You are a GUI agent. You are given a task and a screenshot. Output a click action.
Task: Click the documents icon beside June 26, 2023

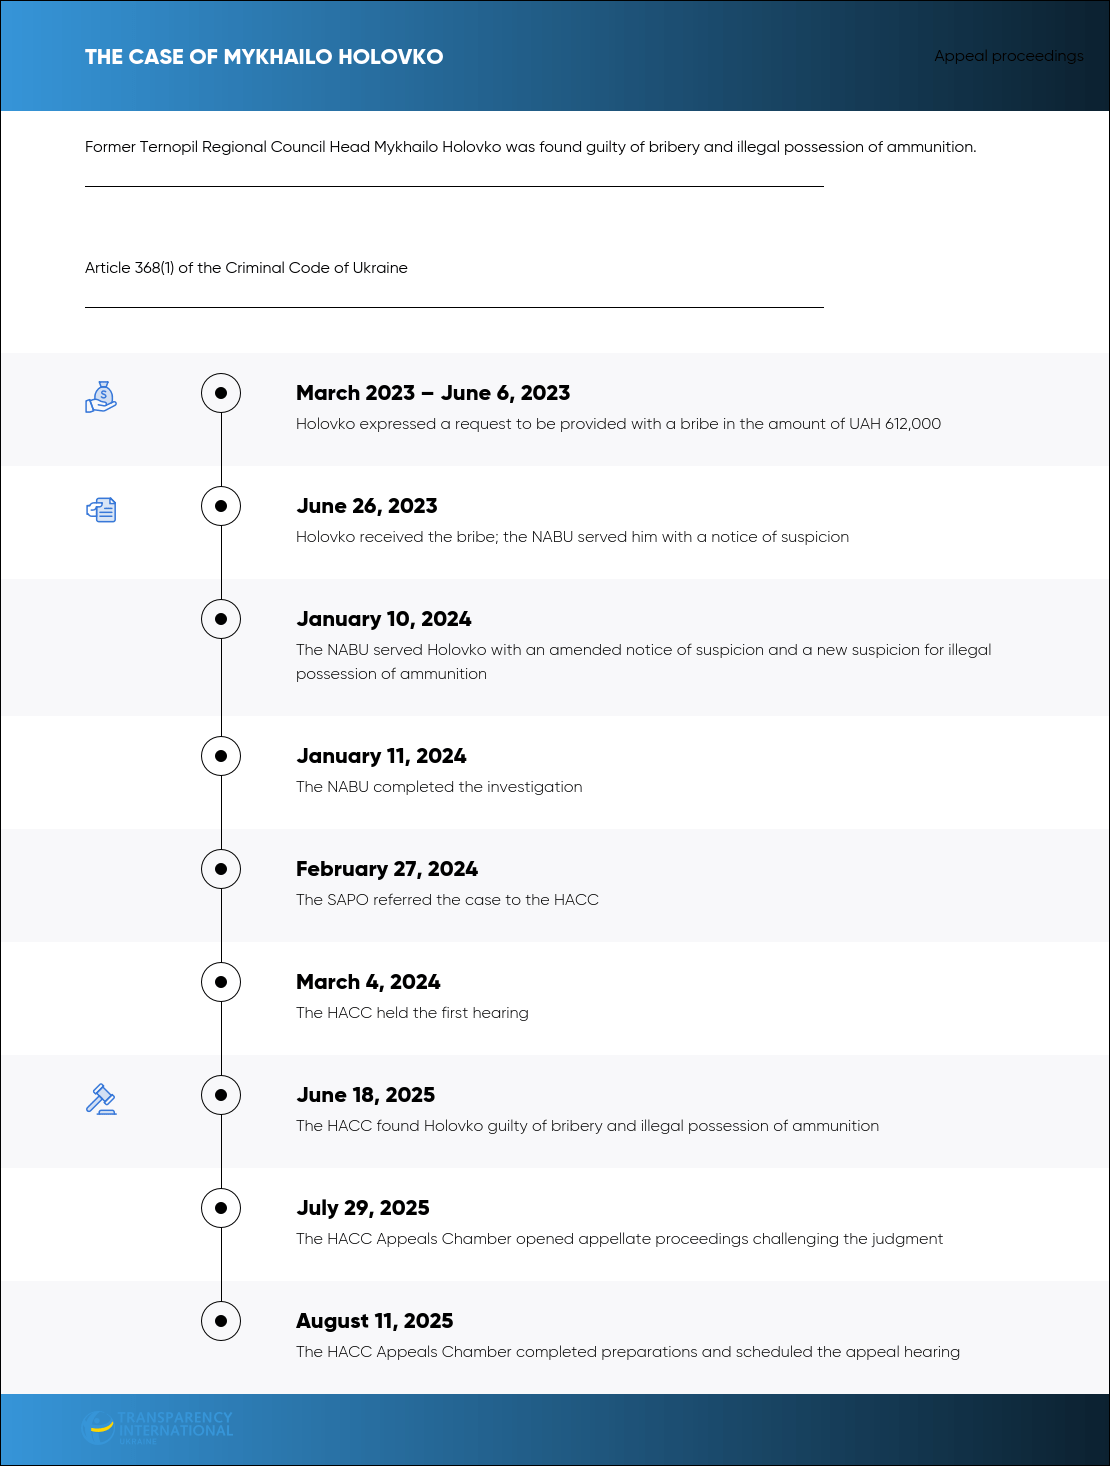pos(101,510)
